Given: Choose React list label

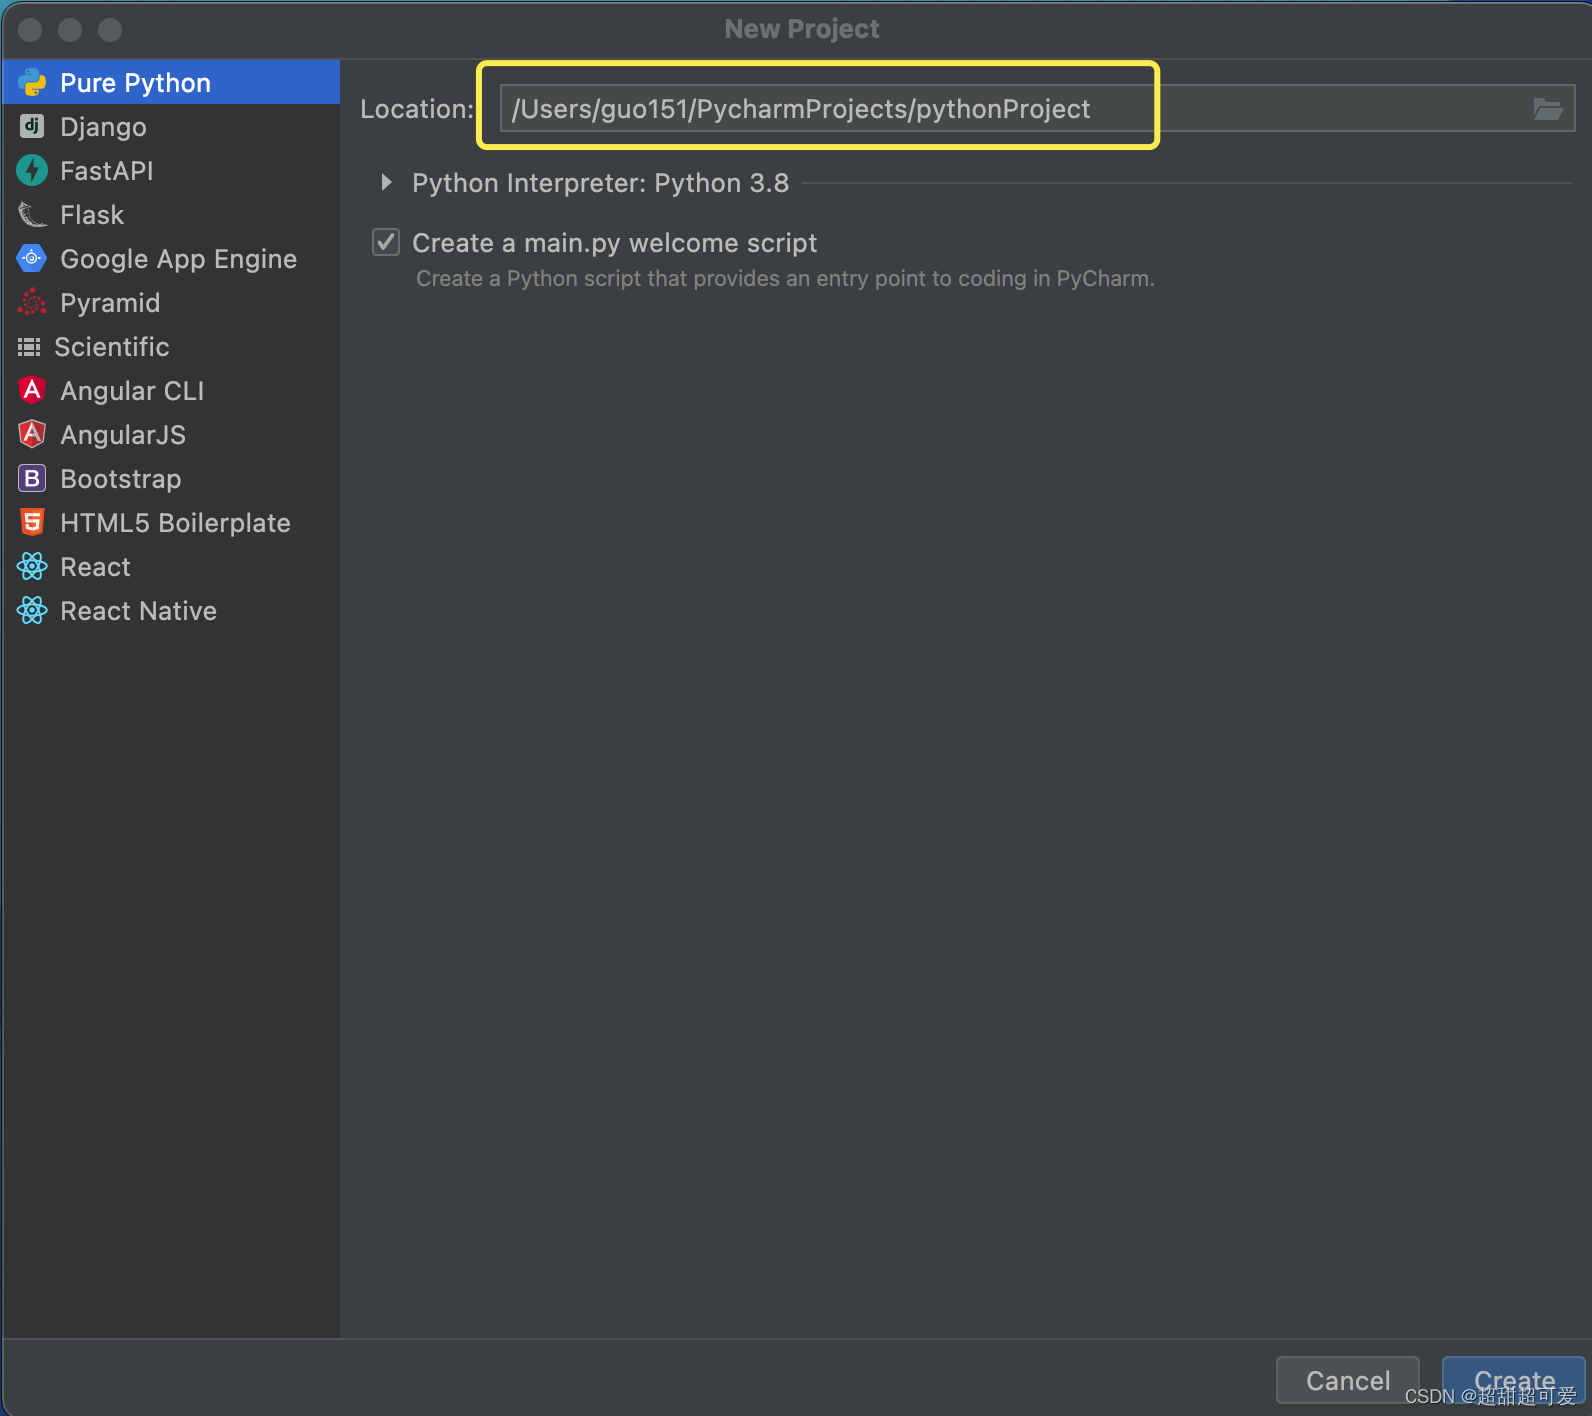Looking at the screenshot, I should (x=95, y=567).
